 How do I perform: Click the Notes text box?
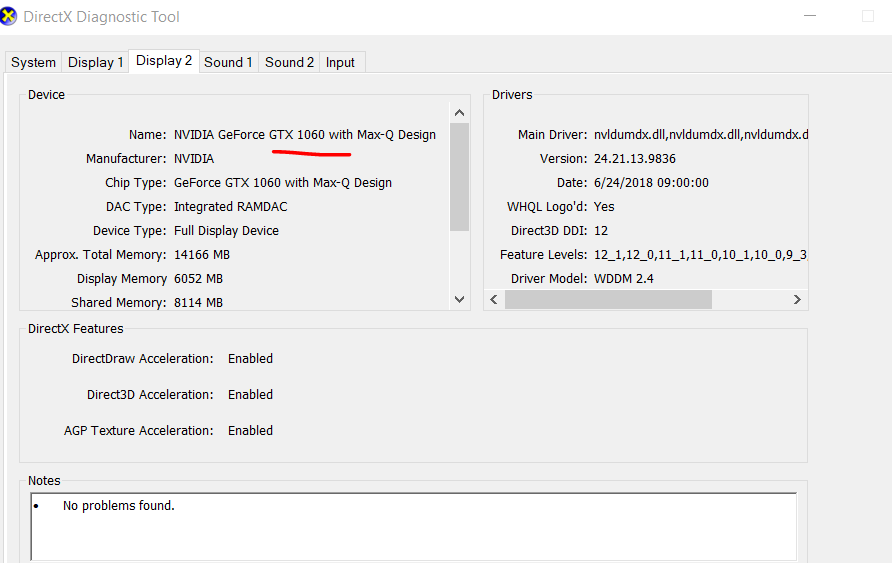[414, 527]
